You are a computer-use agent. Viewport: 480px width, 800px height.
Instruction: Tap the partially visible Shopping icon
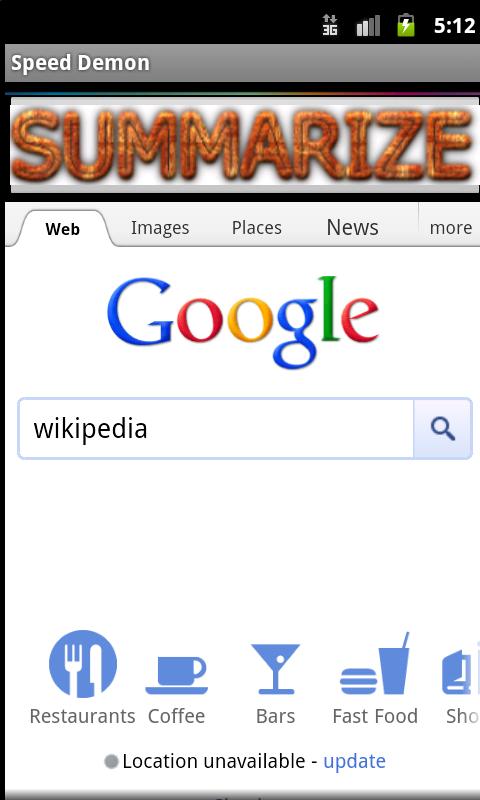click(x=461, y=668)
